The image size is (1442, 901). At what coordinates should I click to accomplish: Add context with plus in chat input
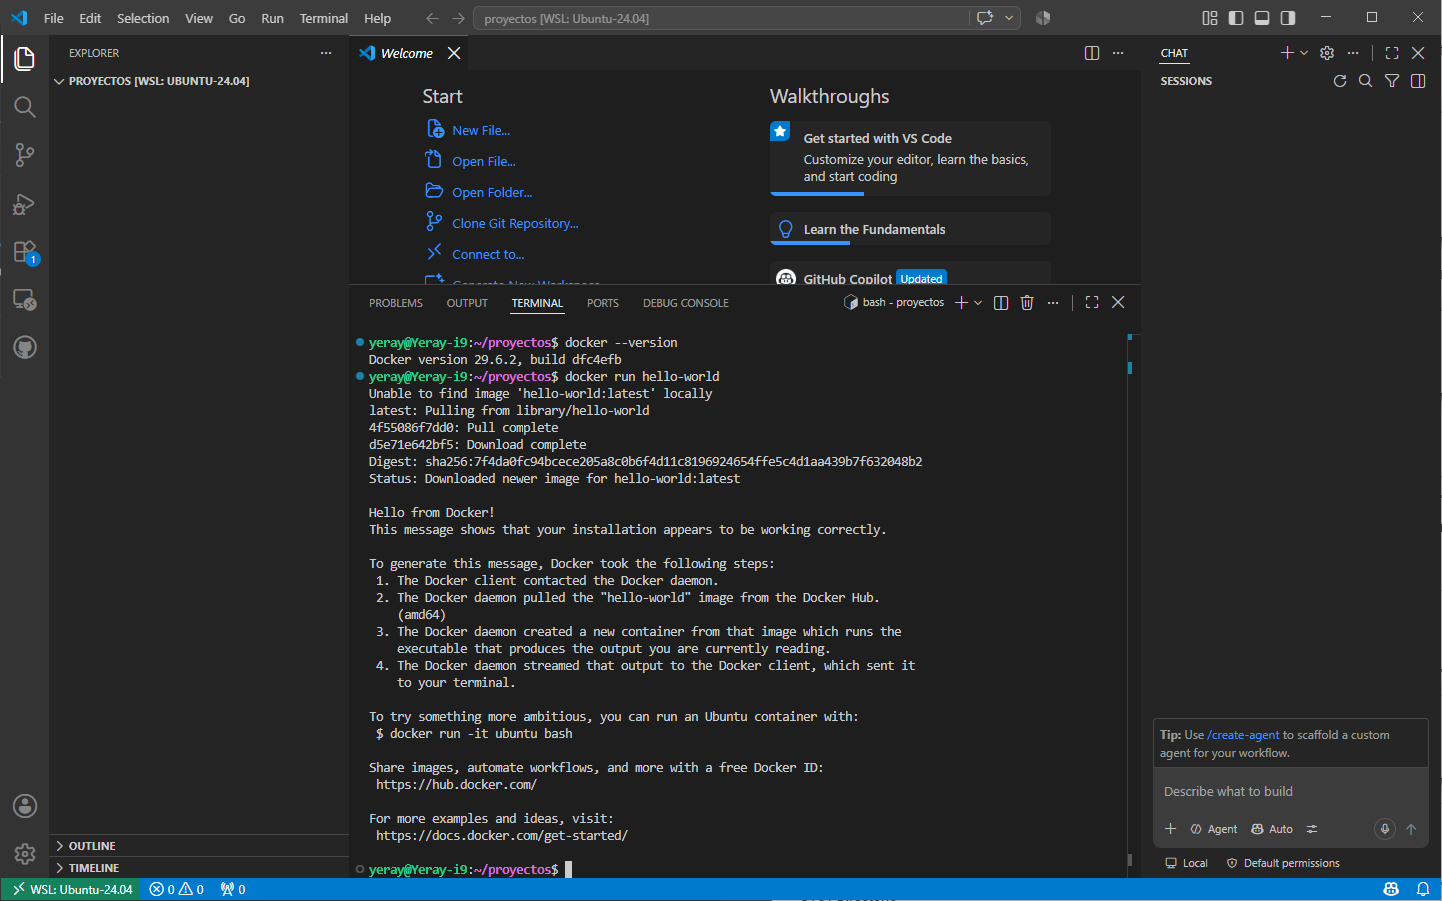click(1171, 828)
